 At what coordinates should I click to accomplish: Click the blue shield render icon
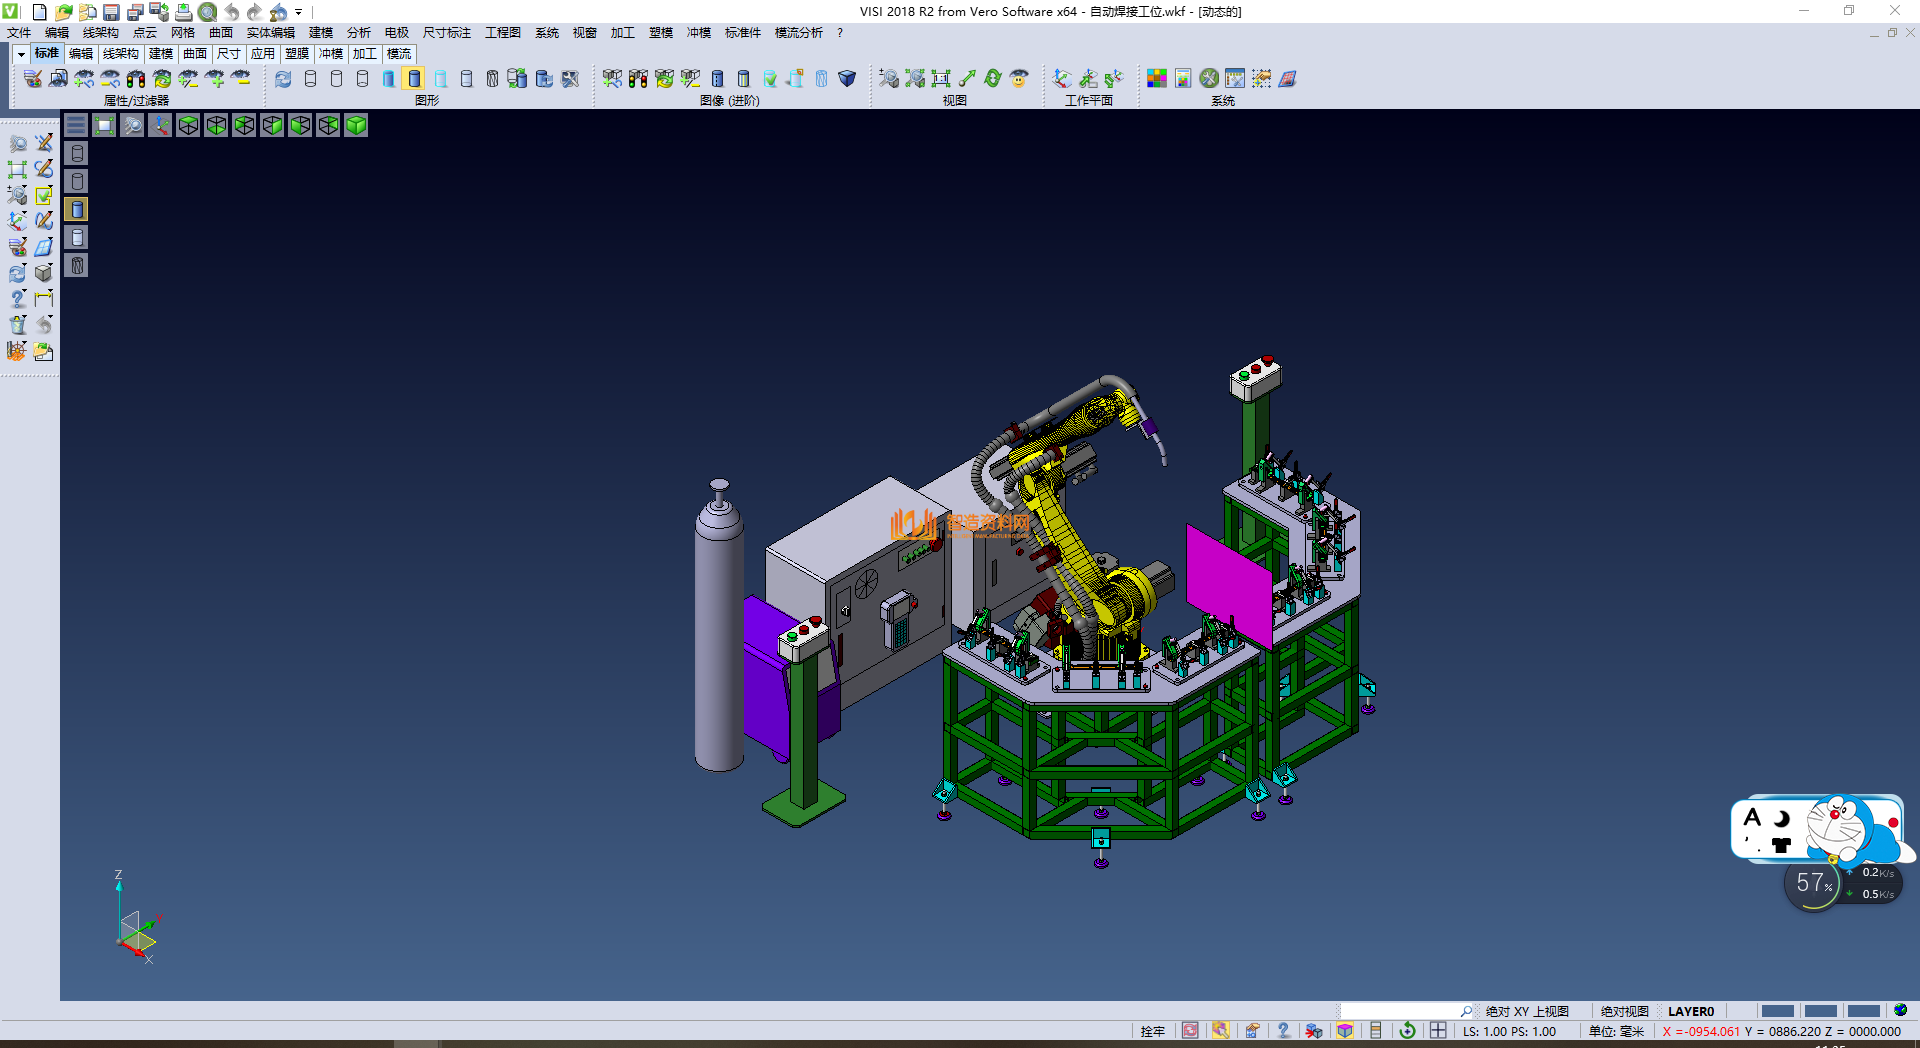(847, 78)
